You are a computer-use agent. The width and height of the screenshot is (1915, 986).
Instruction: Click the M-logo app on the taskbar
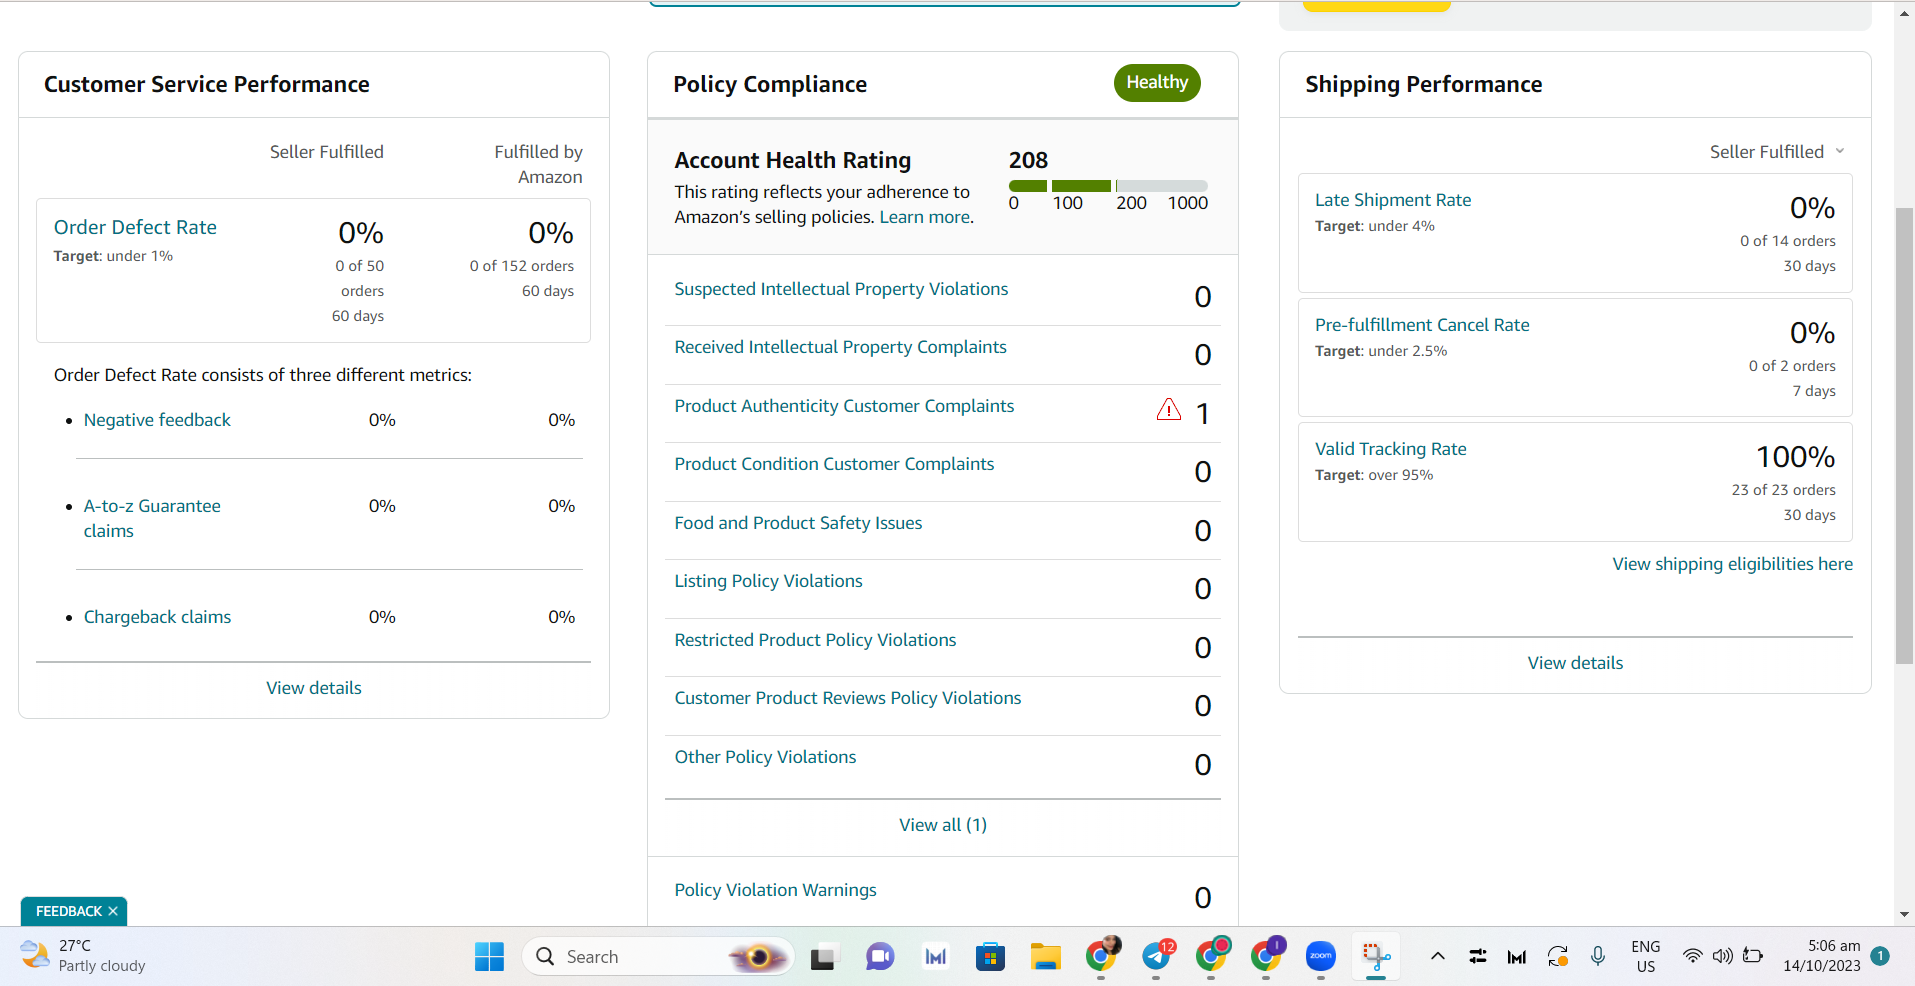[935, 957]
